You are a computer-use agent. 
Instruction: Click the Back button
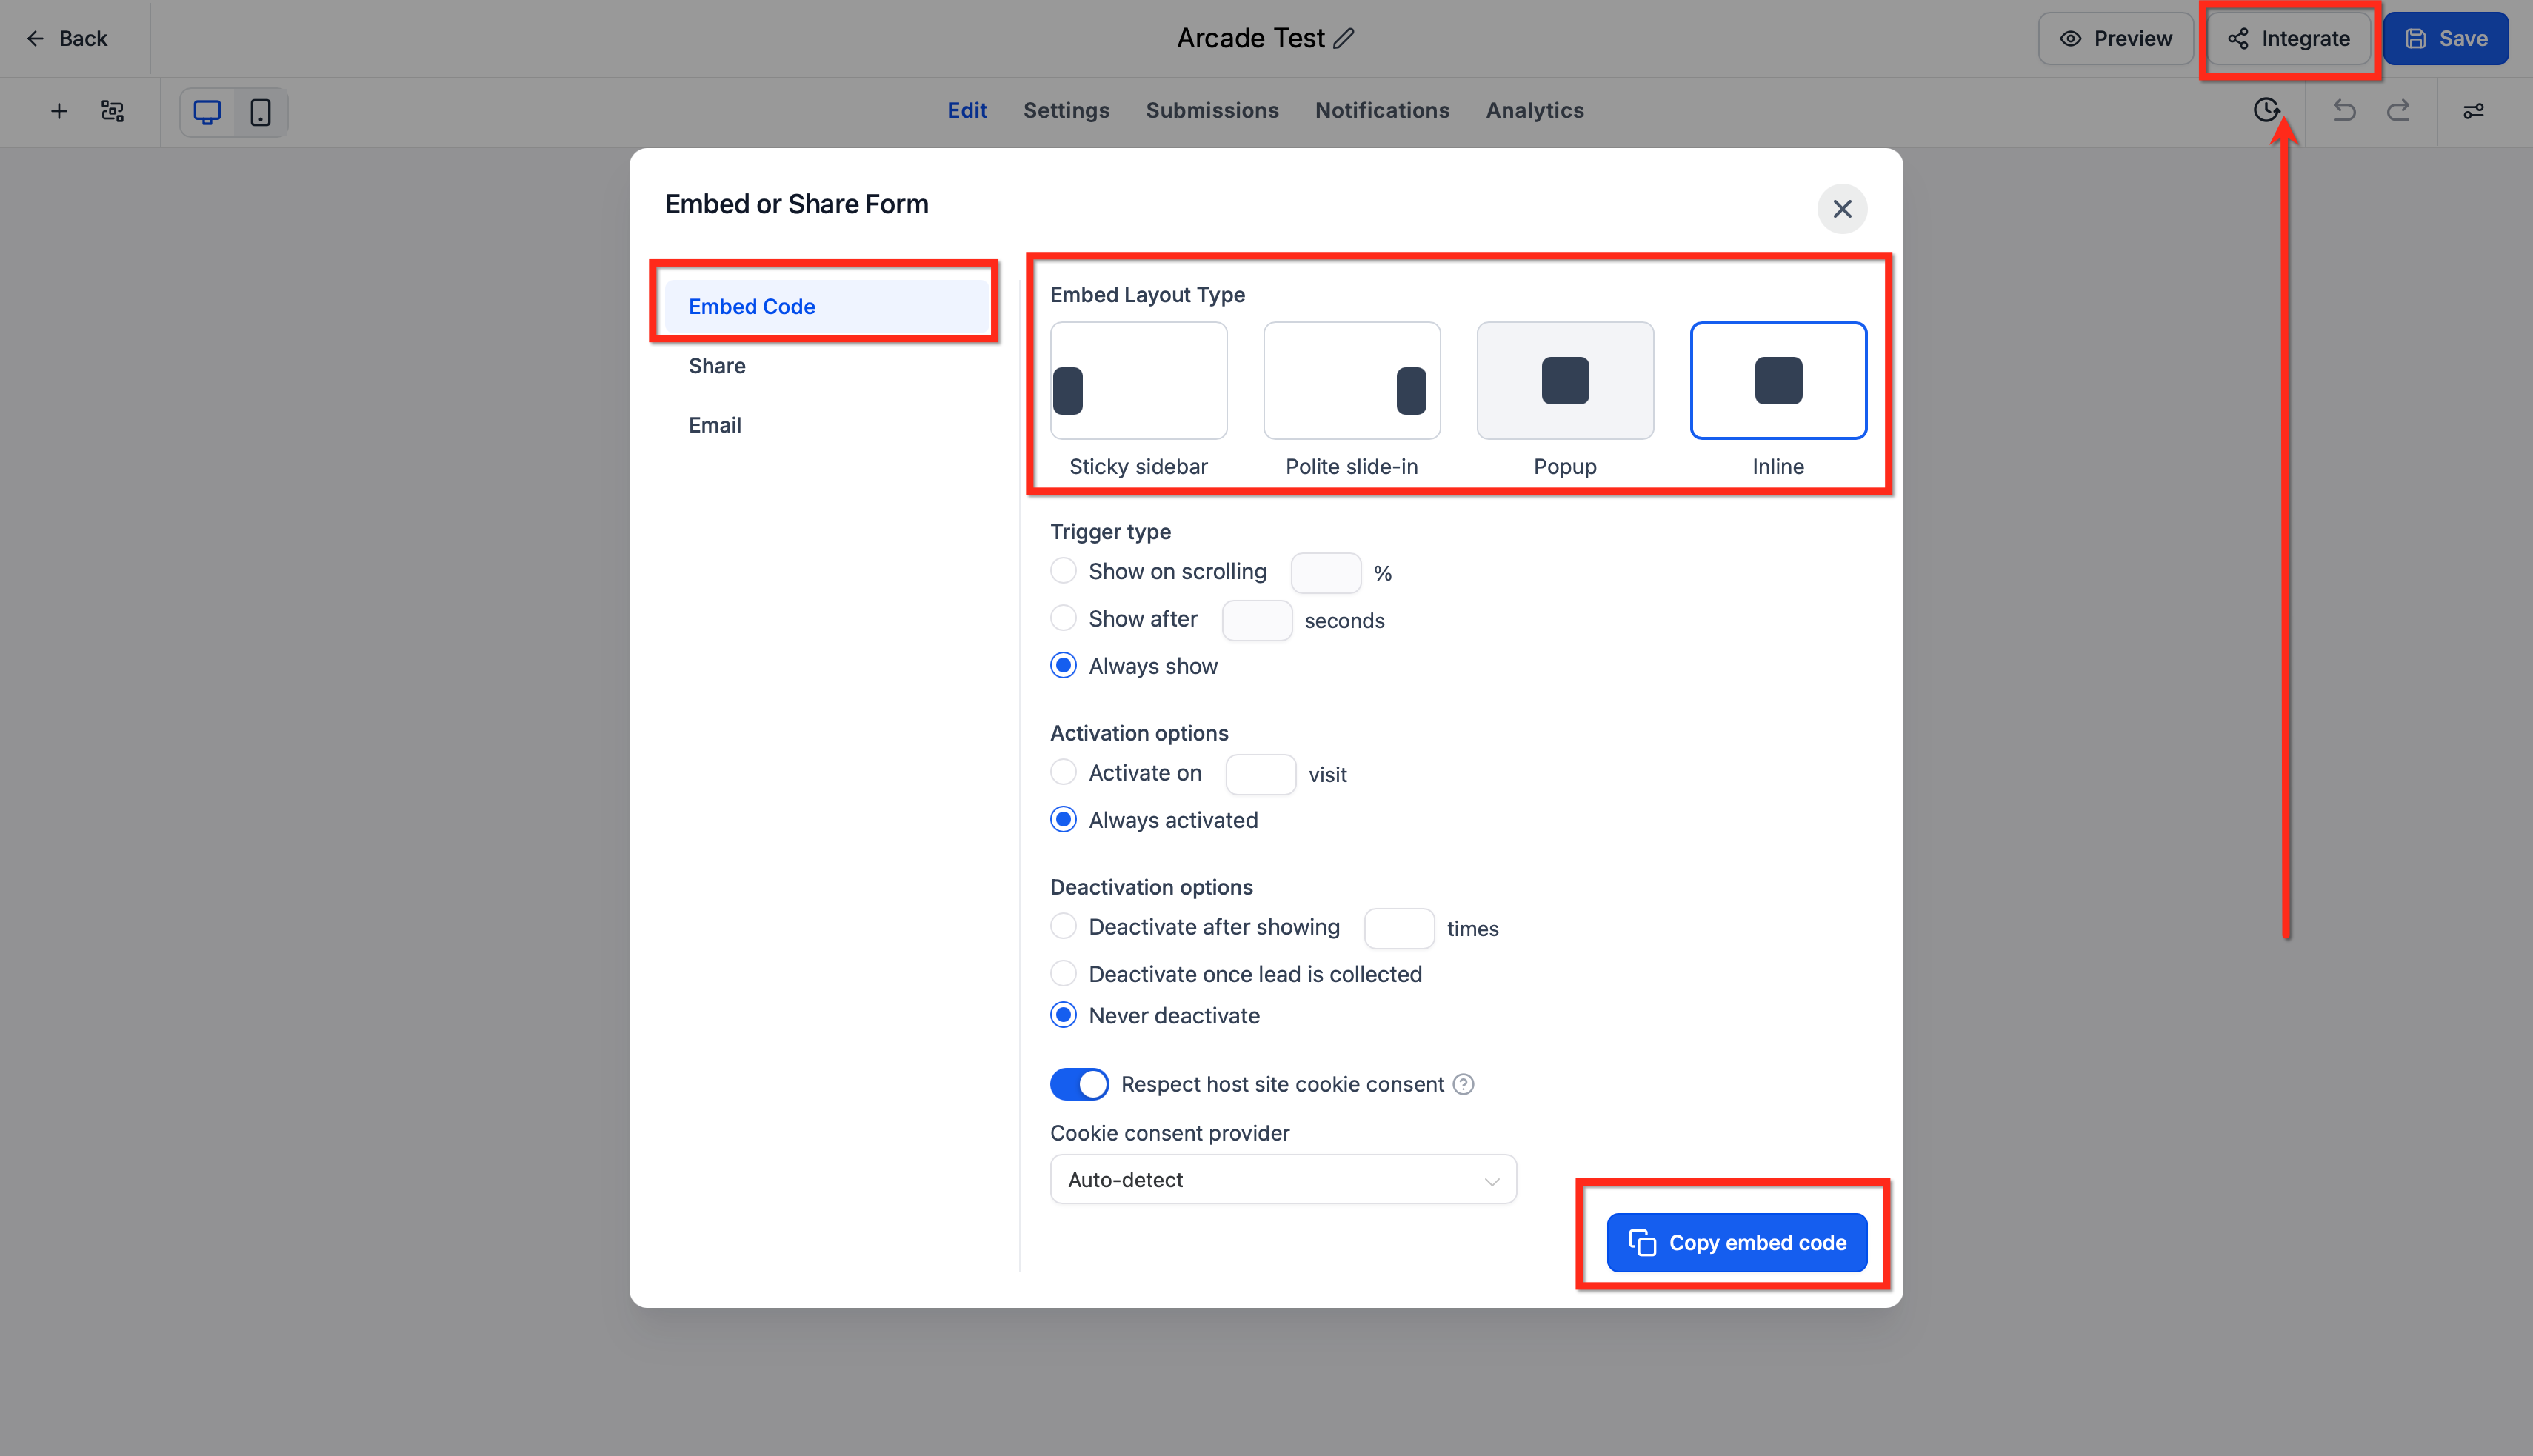coord(67,38)
